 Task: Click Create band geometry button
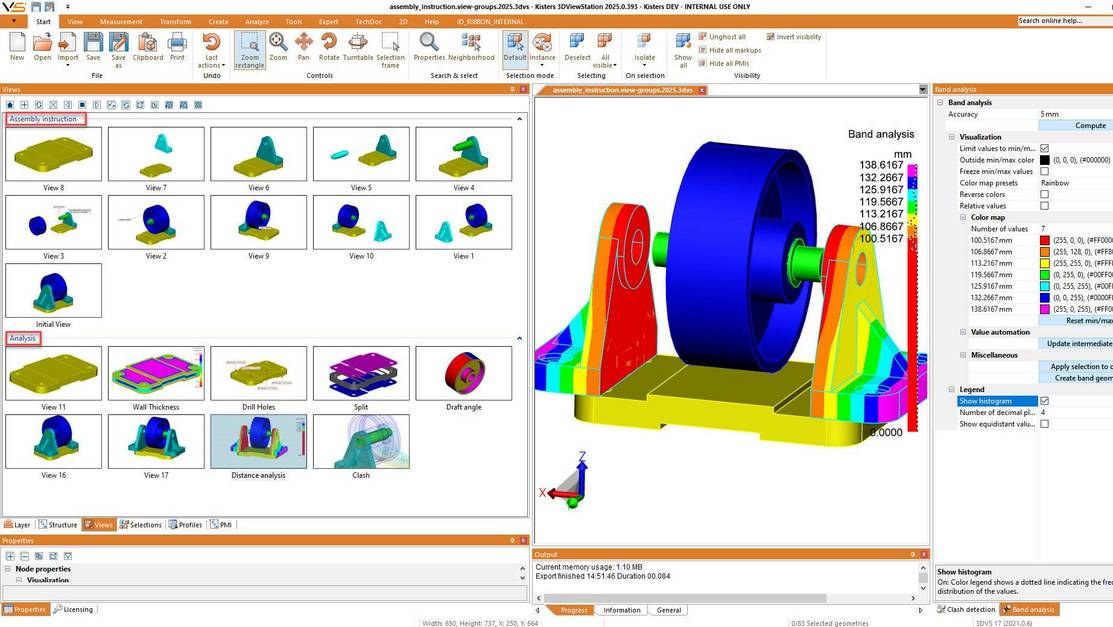(1076, 378)
